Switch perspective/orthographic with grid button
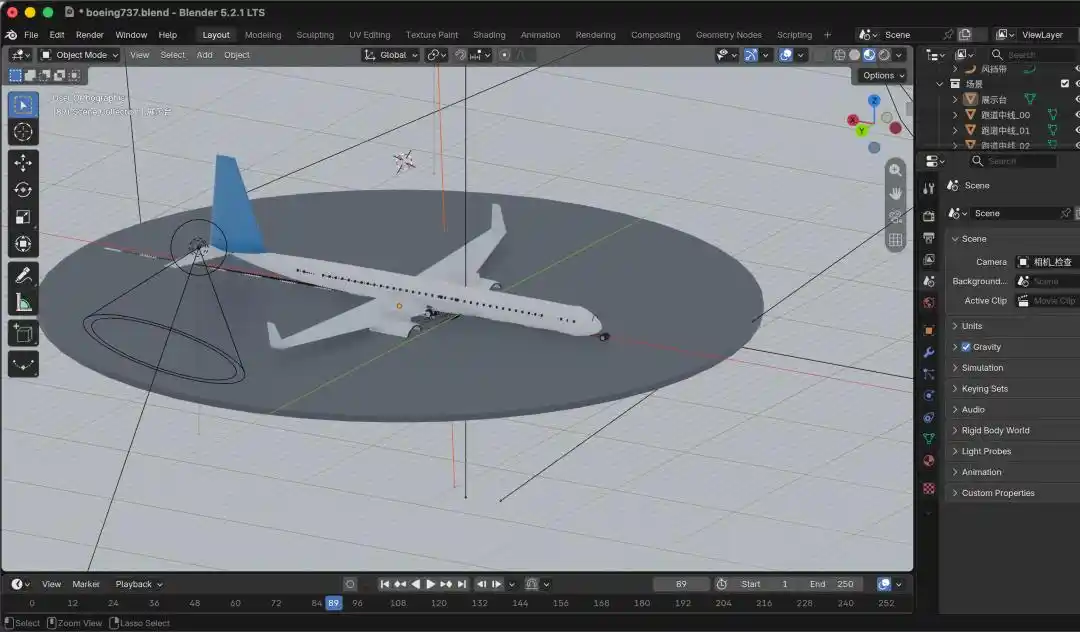 pos(895,240)
